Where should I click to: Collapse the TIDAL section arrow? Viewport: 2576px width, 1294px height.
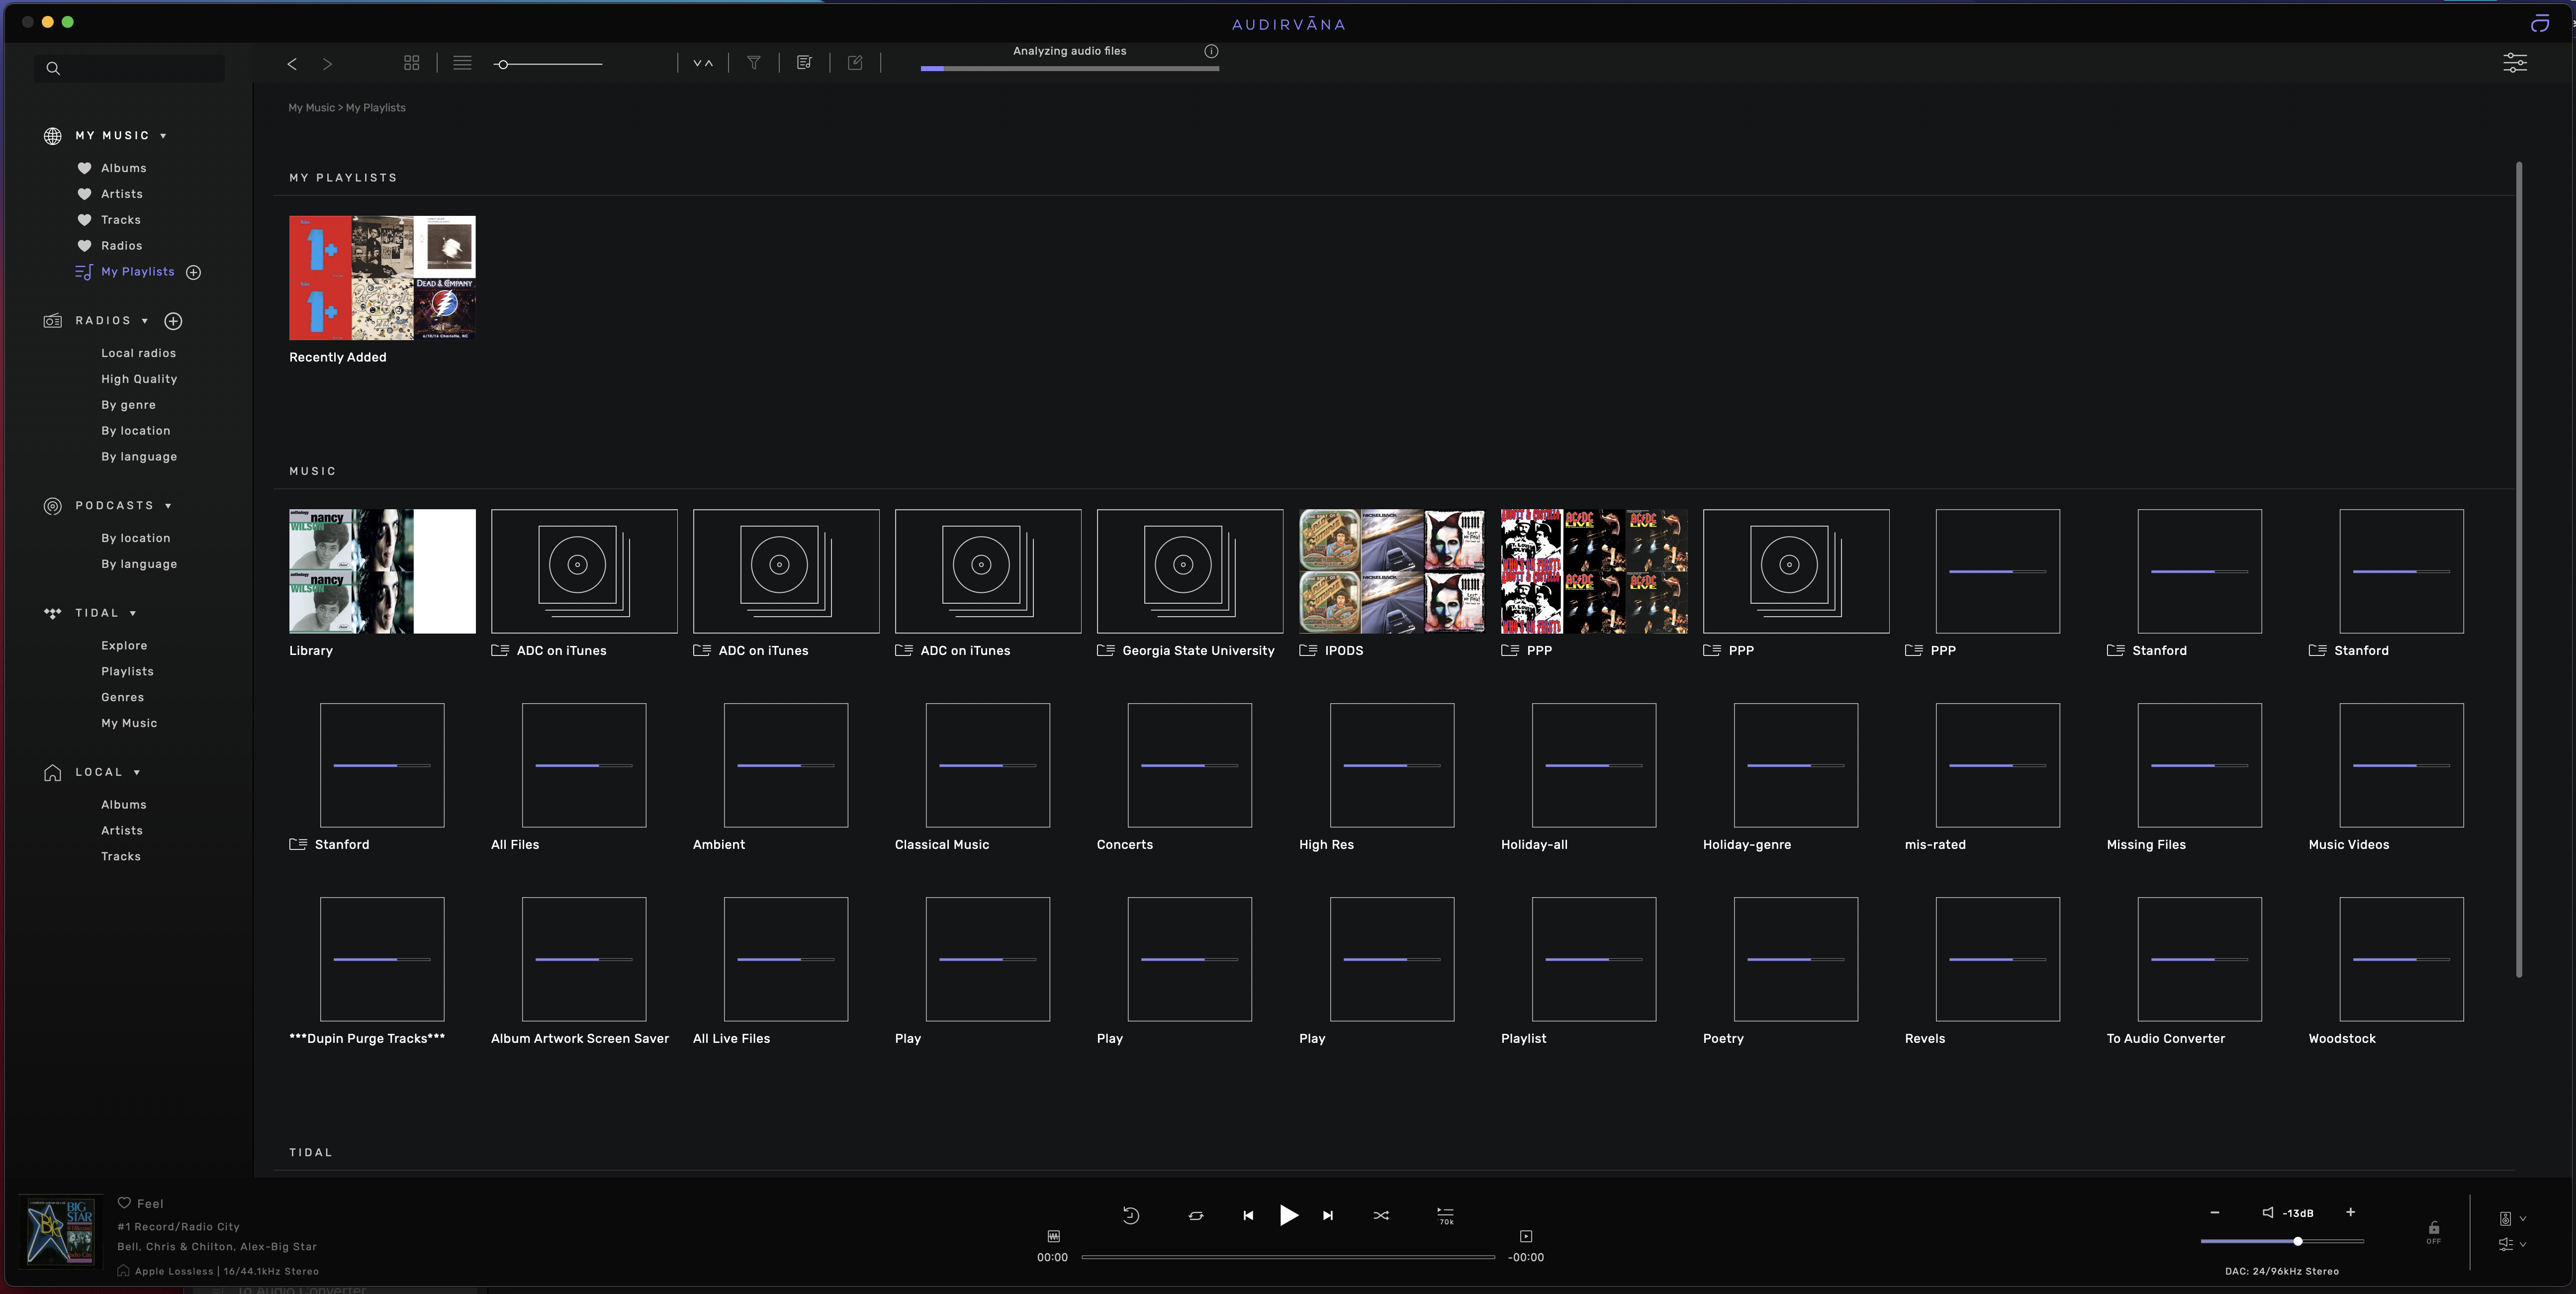coord(132,613)
